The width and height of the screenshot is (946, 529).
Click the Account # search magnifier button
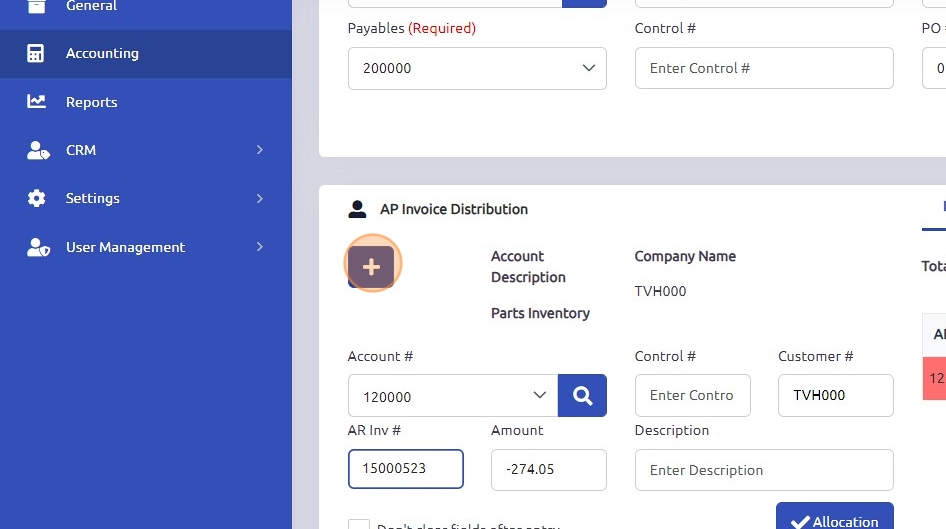[x=582, y=396]
